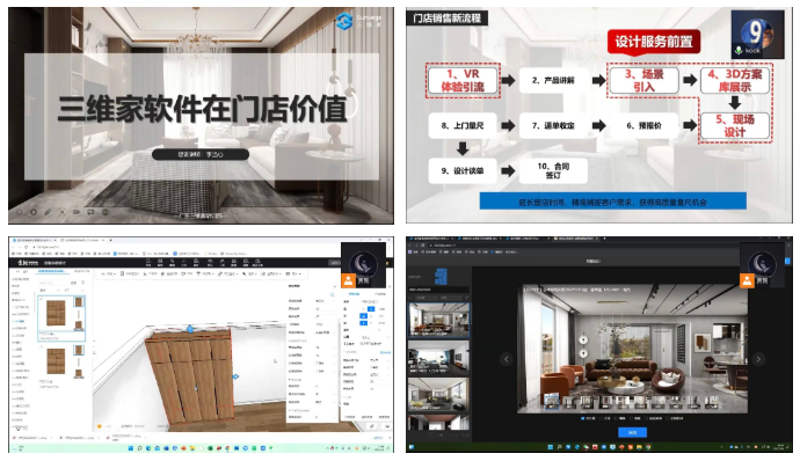The image size is (800, 461).
Task: Open the participant video tile with number 9
Action: (x=758, y=35)
